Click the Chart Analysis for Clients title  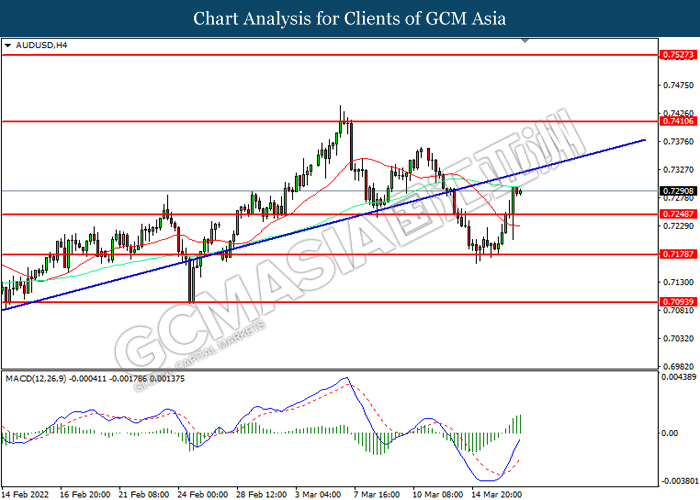tap(350, 18)
